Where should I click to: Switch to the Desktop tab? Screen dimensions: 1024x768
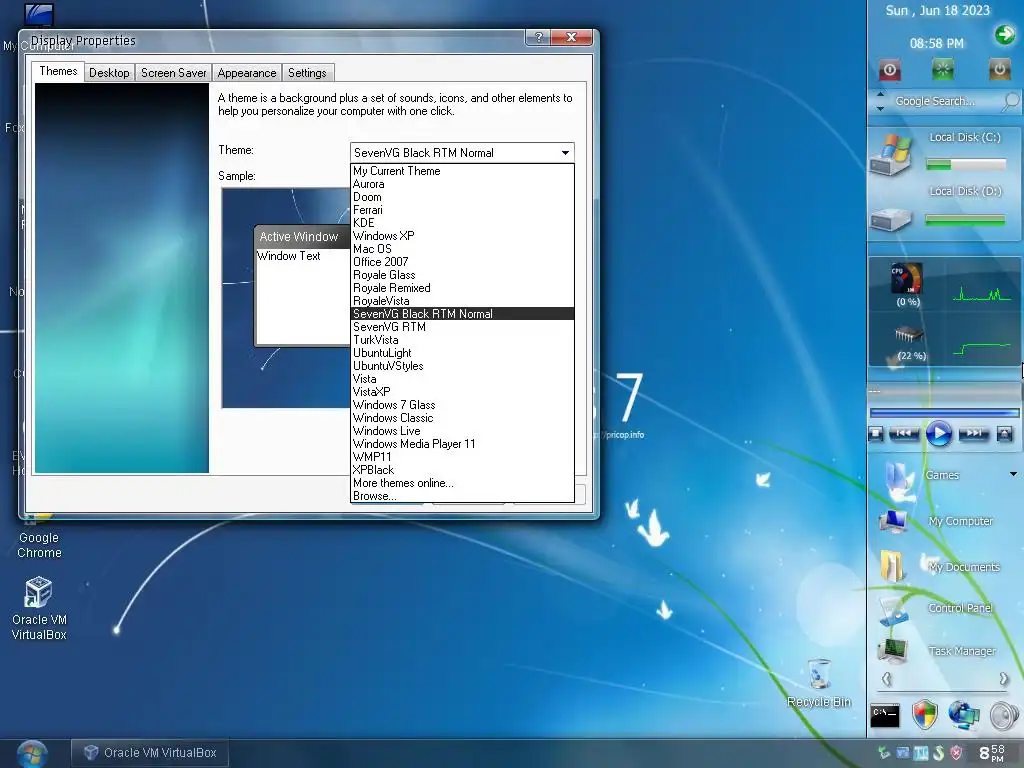click(109, 72)
